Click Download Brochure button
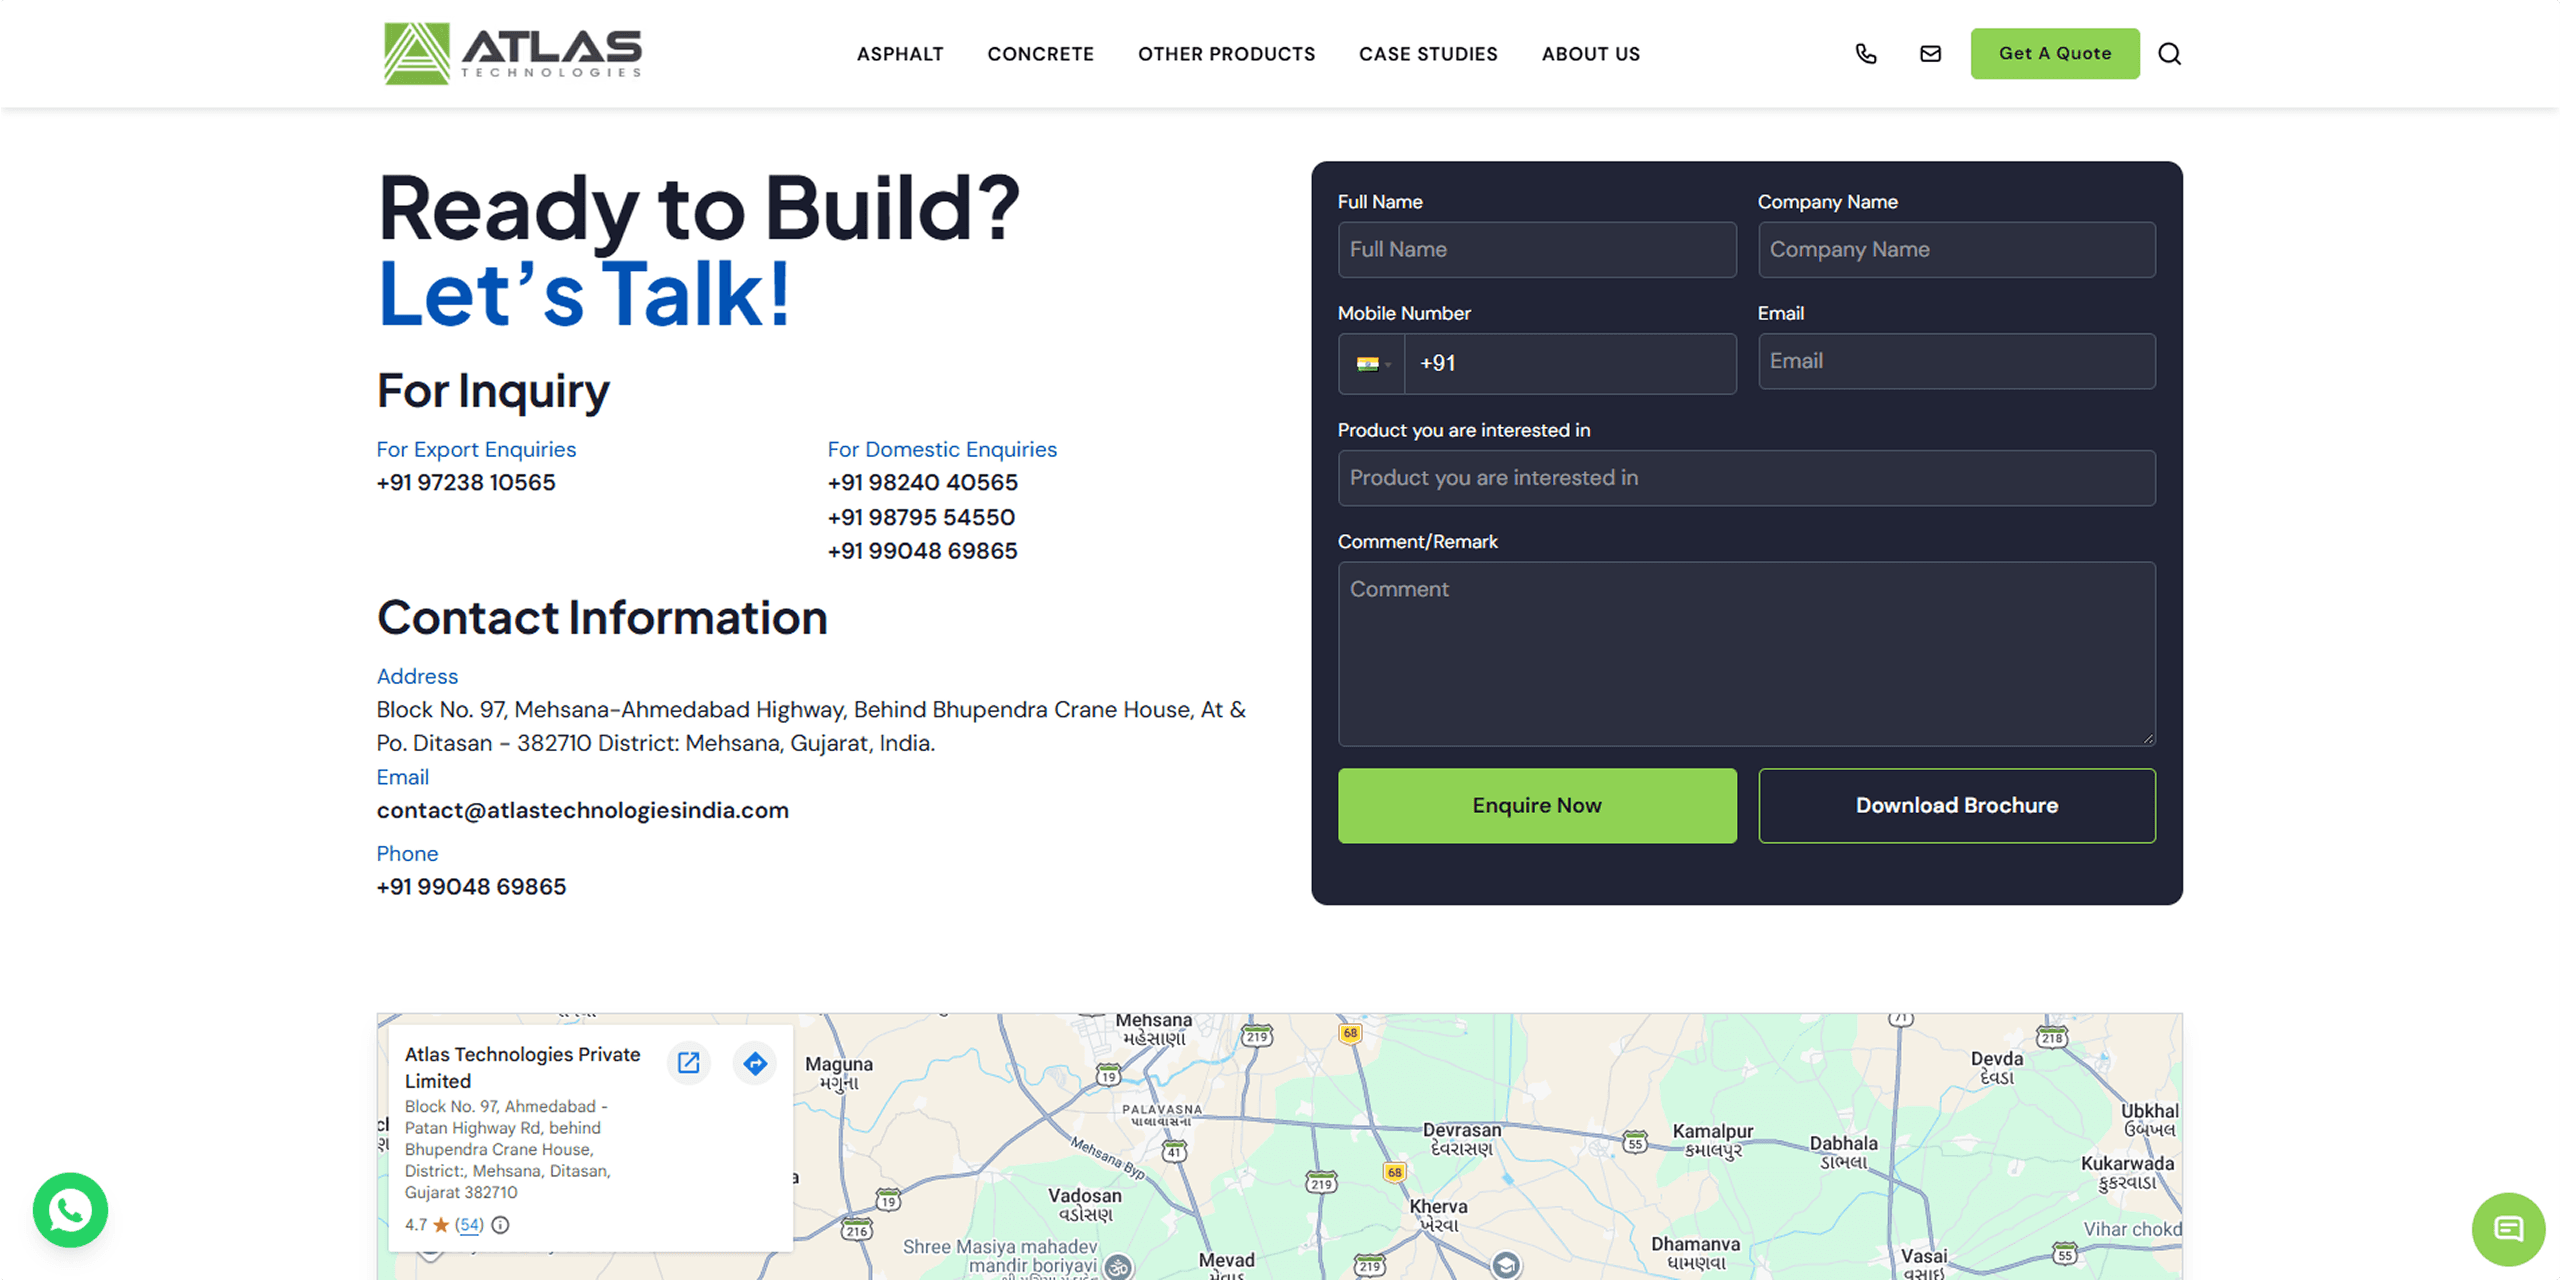The height and width of the screenshot is (1280, 2560). pyautogui.click(x=1957, y=806)
